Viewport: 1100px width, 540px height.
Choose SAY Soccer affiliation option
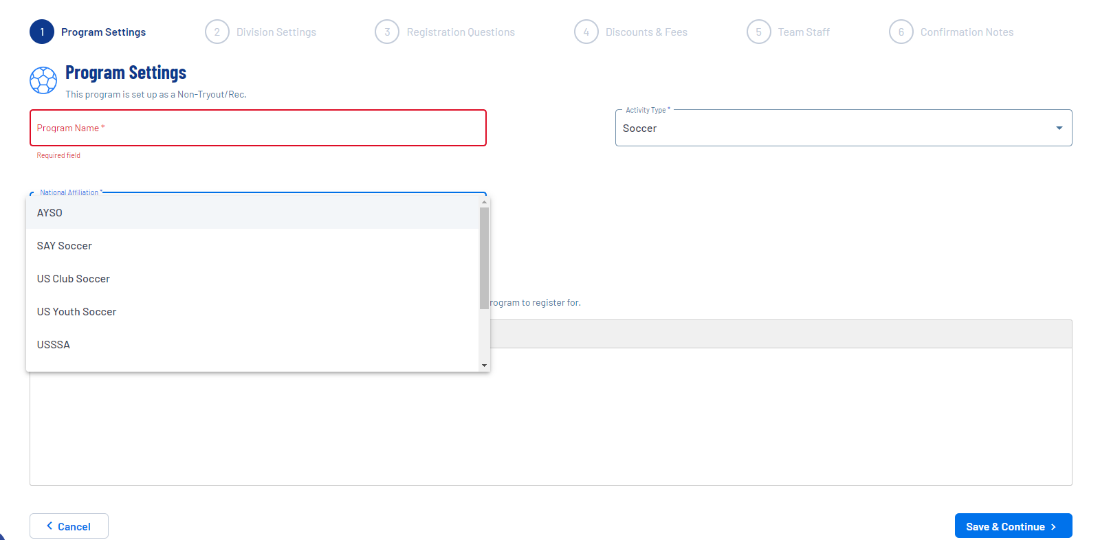(64, 246)
